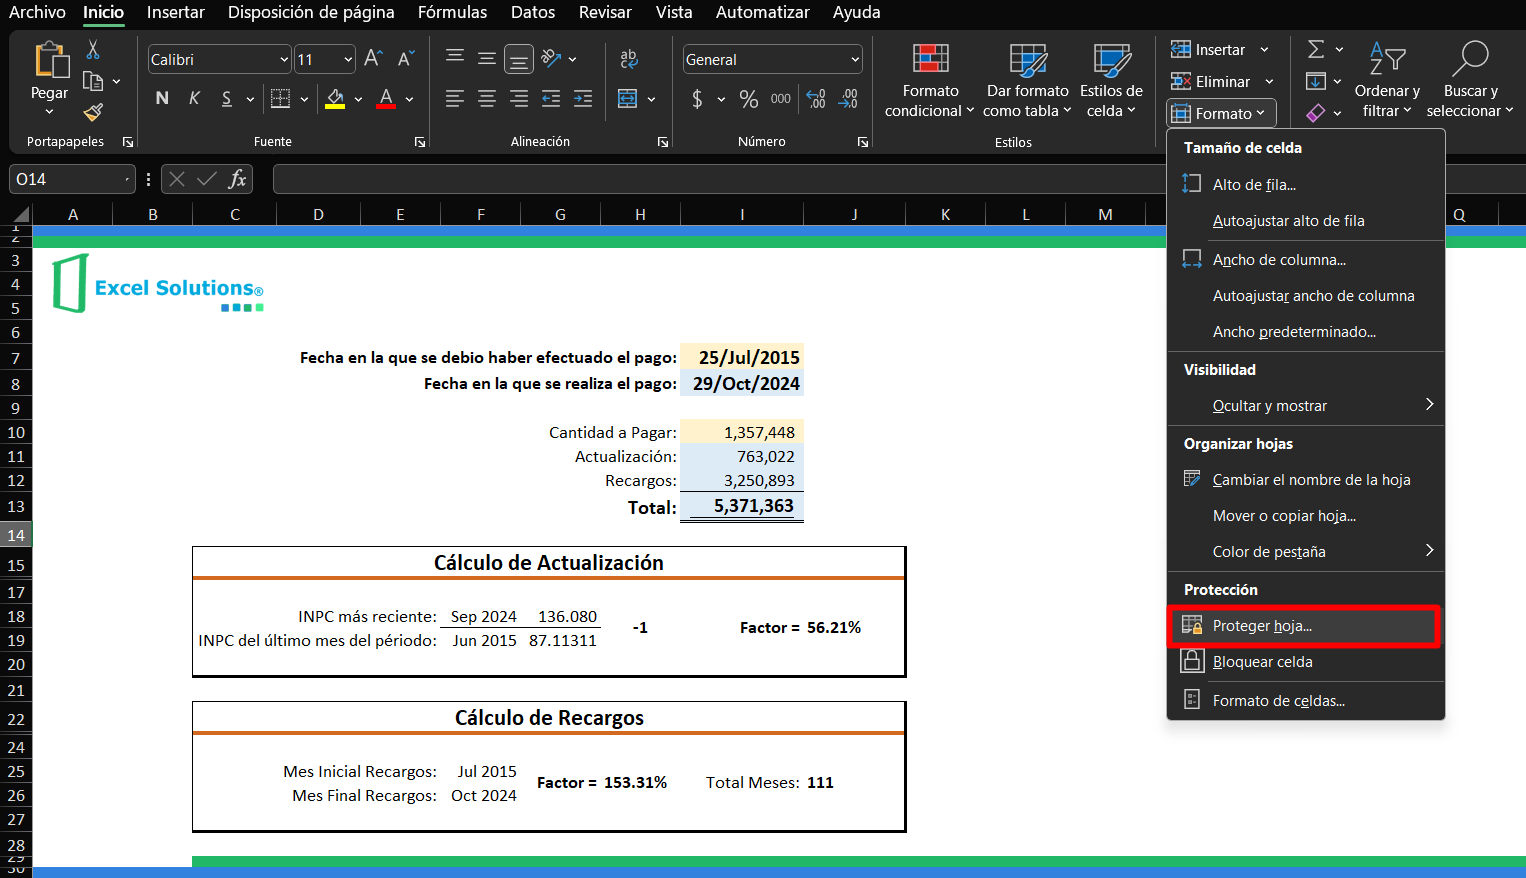Image resolution: width=1526 pixels, height=878 pixels.
Task: Toggle bold N formatting
Action: (x=162, y=98)
